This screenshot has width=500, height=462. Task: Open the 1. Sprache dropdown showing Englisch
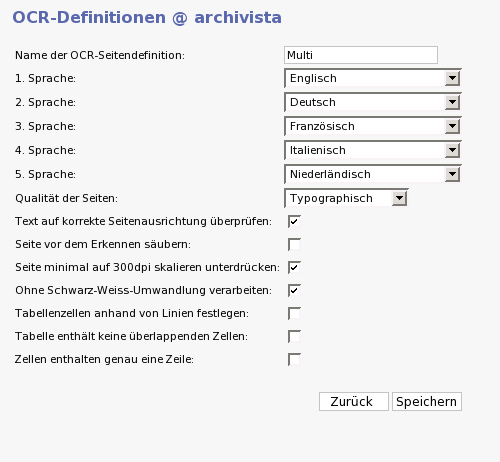pos(373,78)
